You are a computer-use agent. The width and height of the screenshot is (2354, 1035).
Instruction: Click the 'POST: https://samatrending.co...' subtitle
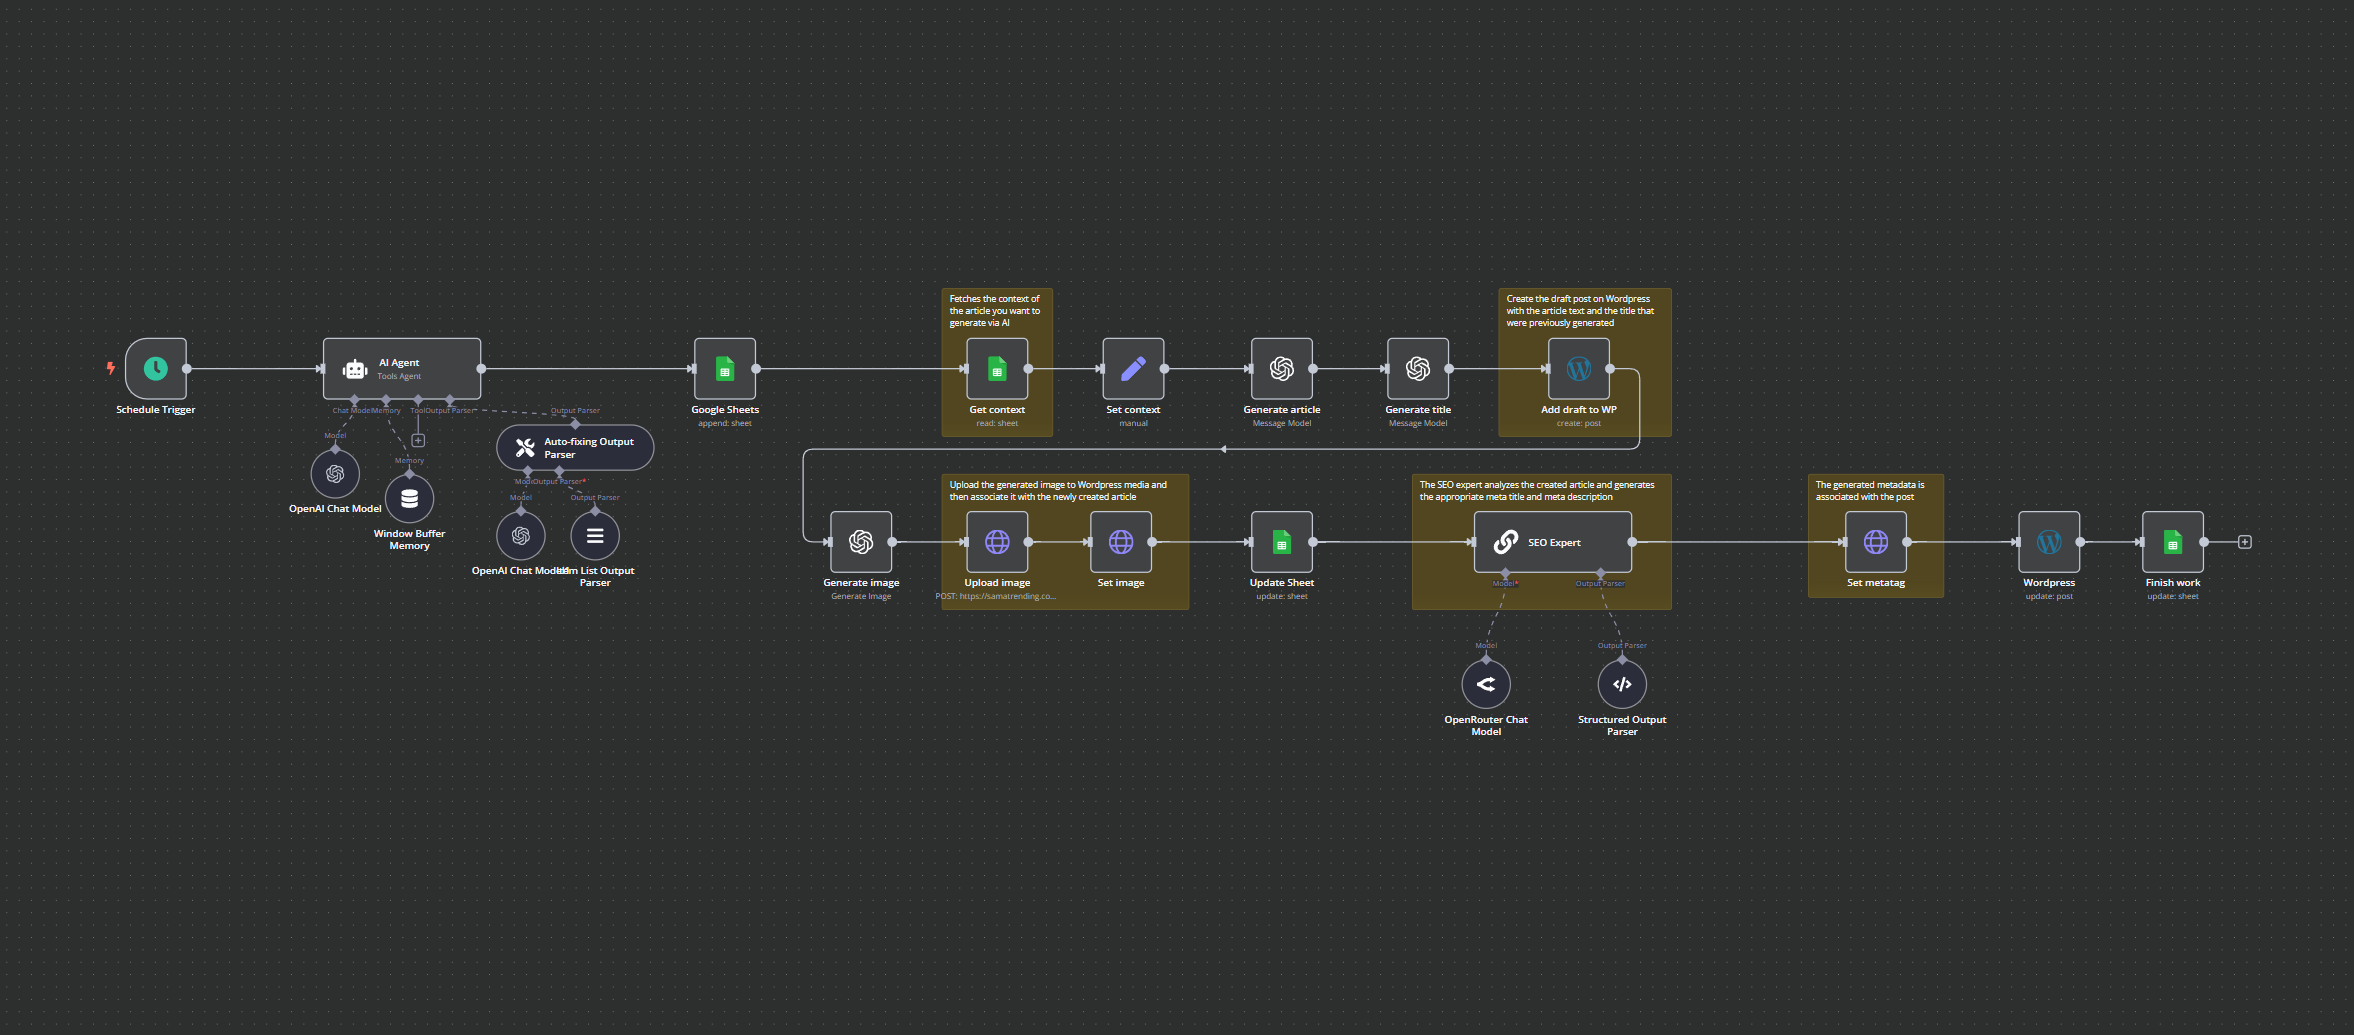click(x=996, y=596)
